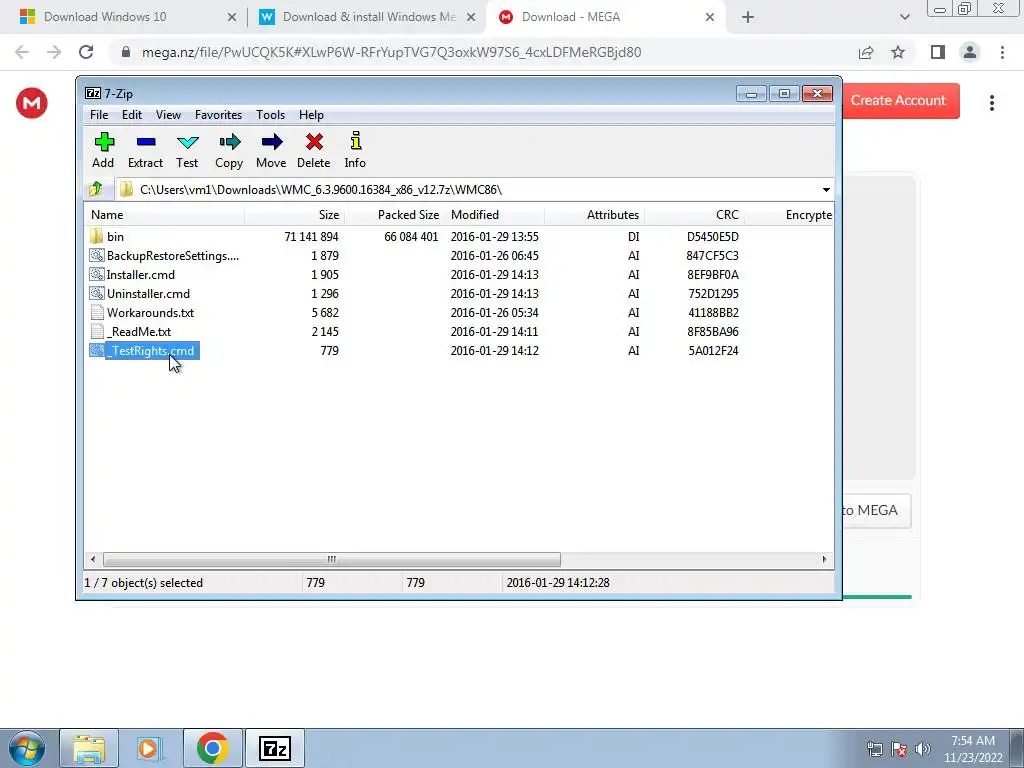Open the Edit menu in 7-Zip
This screenshot has width=1024, height=768.
131,115
